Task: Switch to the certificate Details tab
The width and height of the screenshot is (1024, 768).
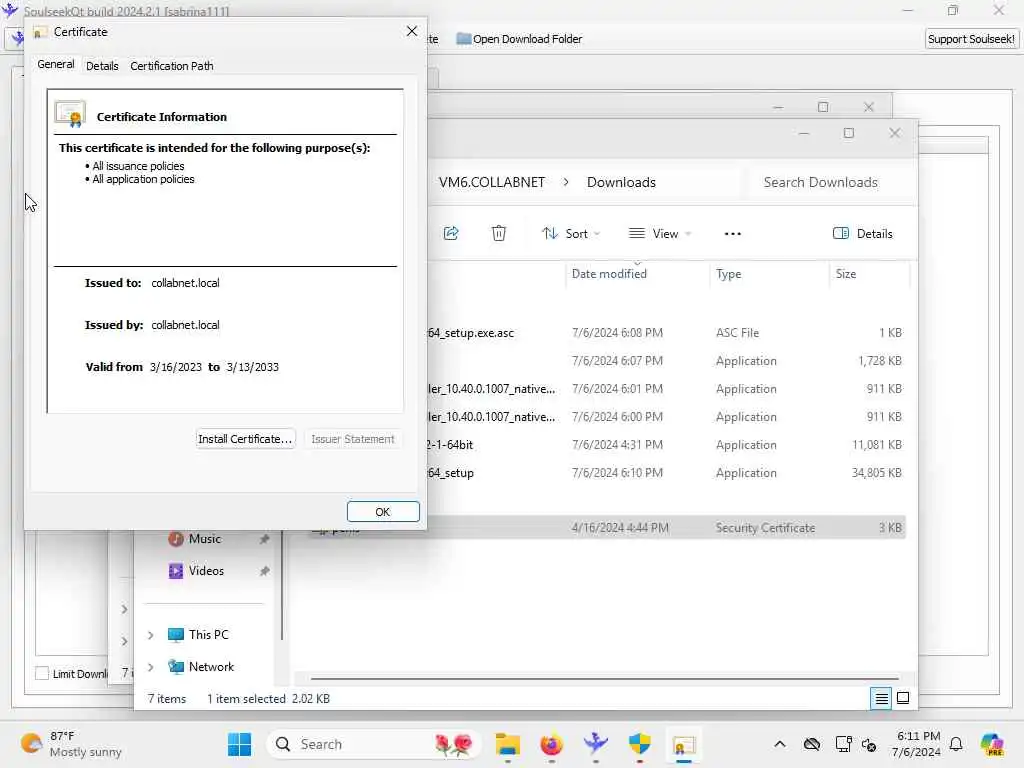Action: (103, 66)
